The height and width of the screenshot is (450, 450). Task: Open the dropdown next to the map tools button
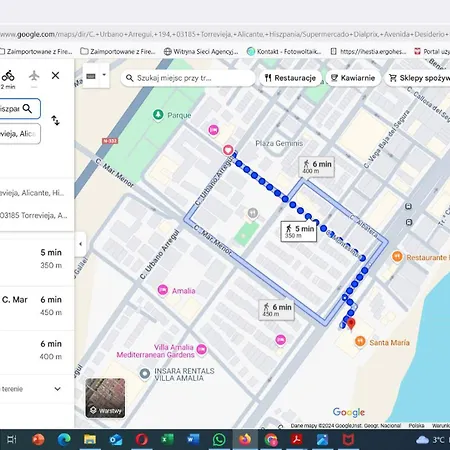point(104,75)
